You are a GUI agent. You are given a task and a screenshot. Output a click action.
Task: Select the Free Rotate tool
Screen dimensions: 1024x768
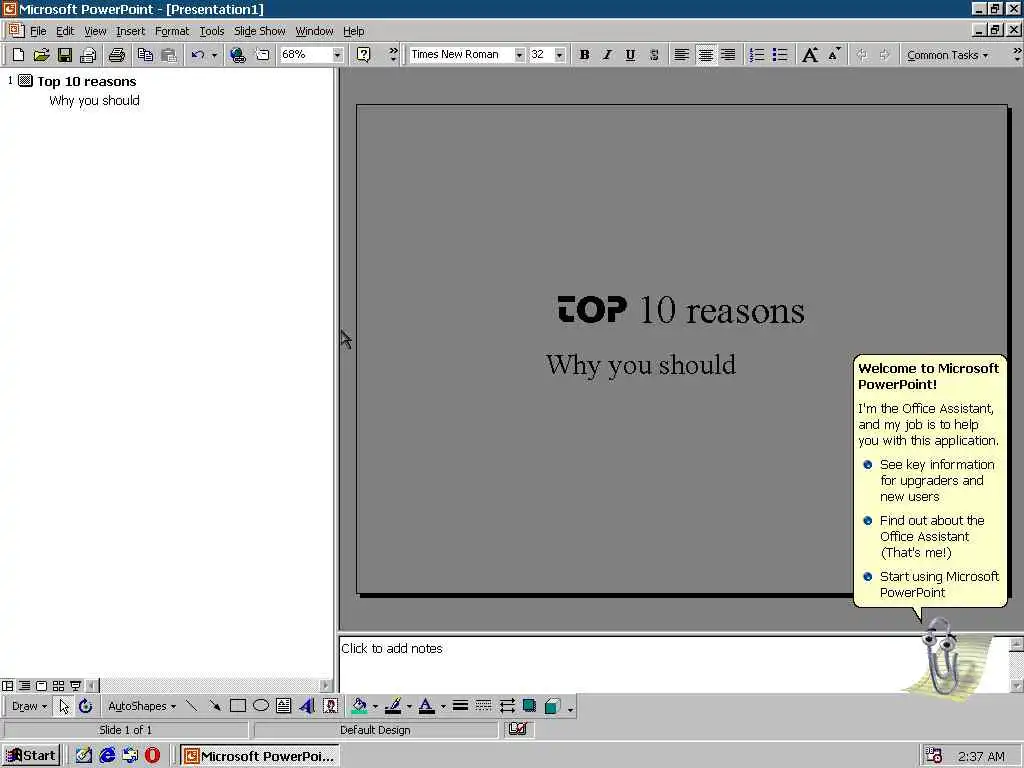point(86,706)
